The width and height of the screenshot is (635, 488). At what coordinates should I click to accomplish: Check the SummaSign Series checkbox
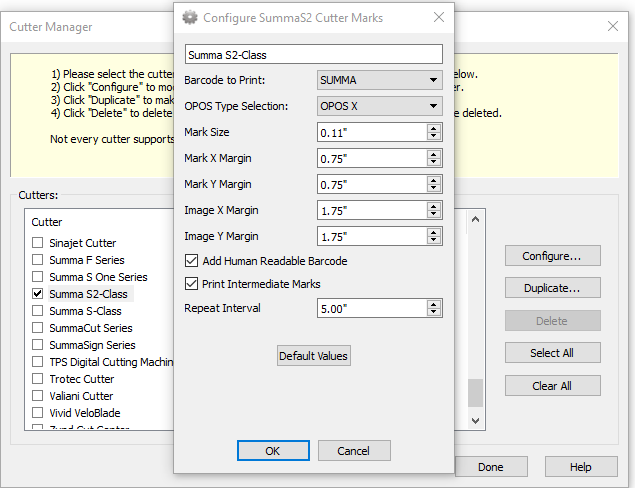pyautogui.click(x=38, y=345)
